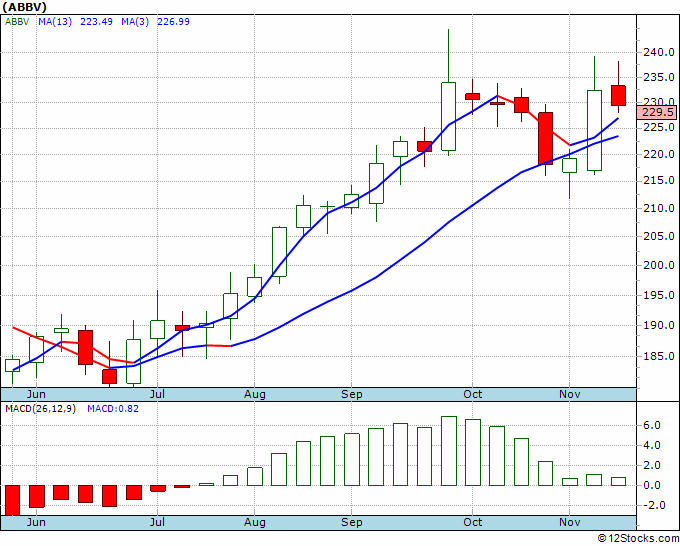The width and height of the screenshot is (680, 546).
Task: Click Nov on the MACD panel date axis
Action: click(570, 522)
